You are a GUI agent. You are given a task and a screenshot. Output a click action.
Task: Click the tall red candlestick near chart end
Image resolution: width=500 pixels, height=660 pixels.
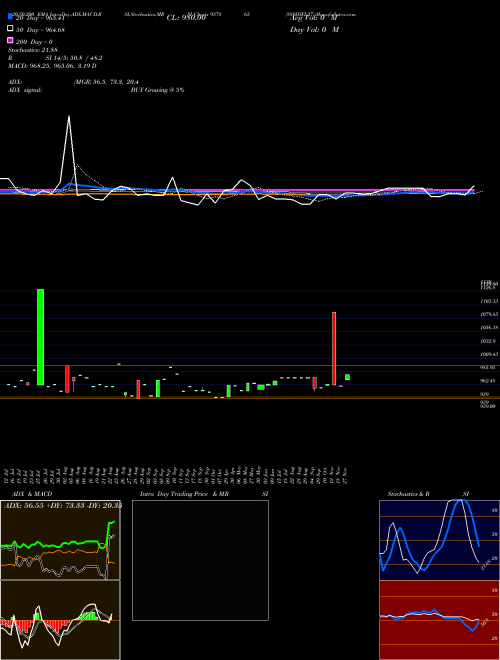pos(334,349)
